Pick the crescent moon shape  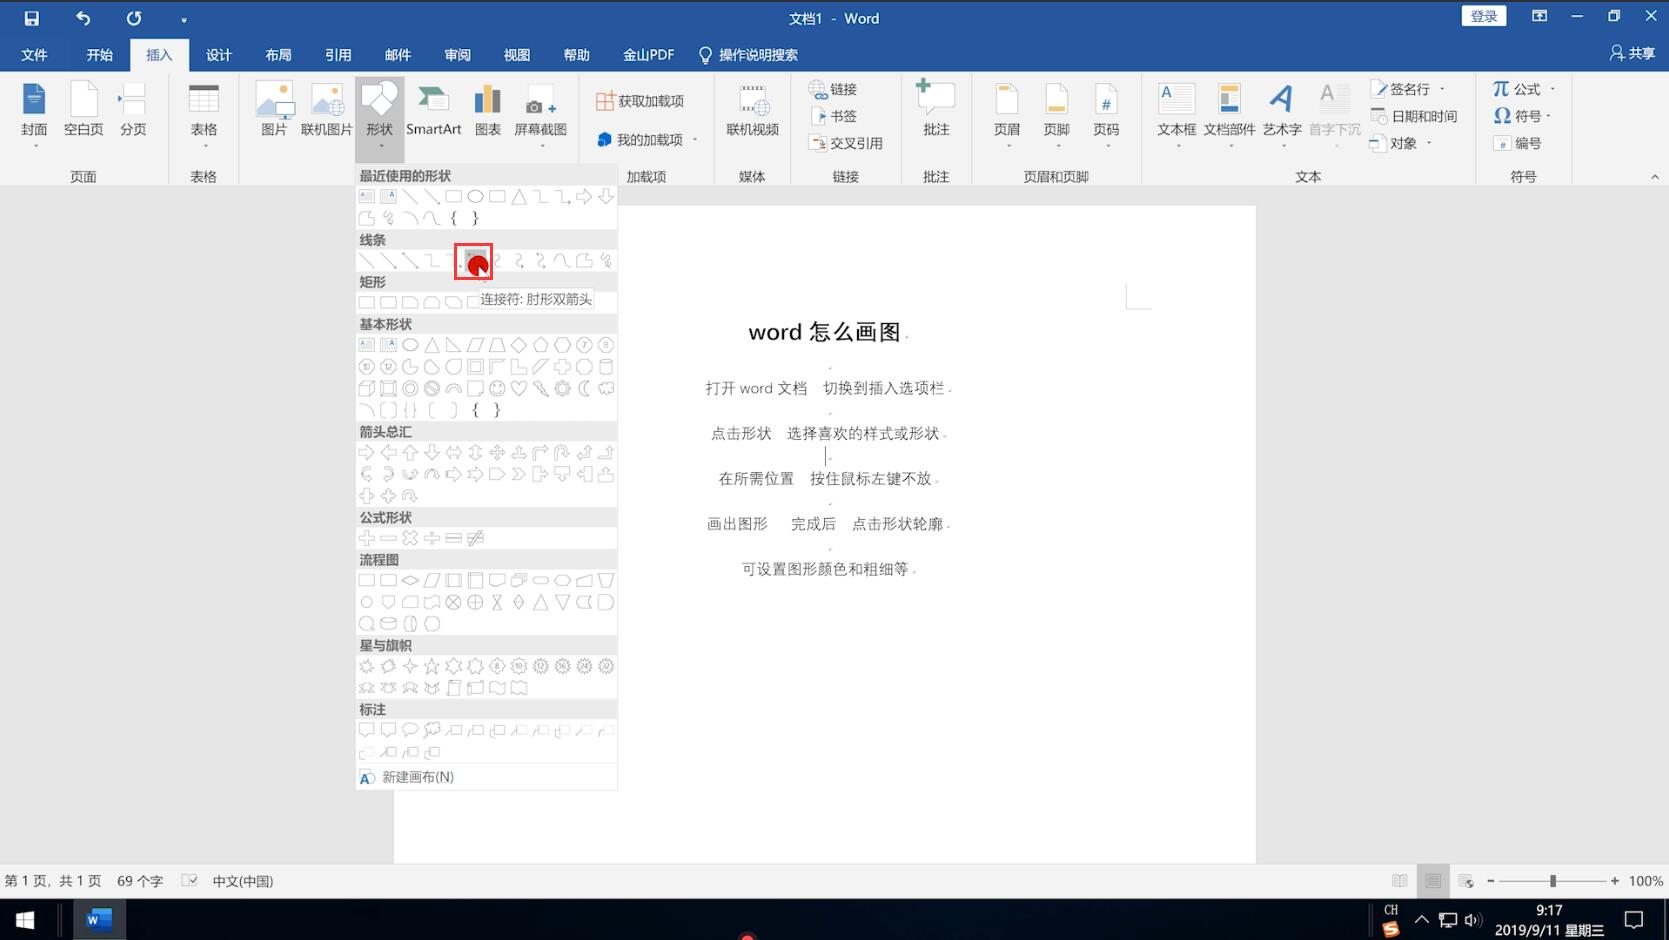584,388
